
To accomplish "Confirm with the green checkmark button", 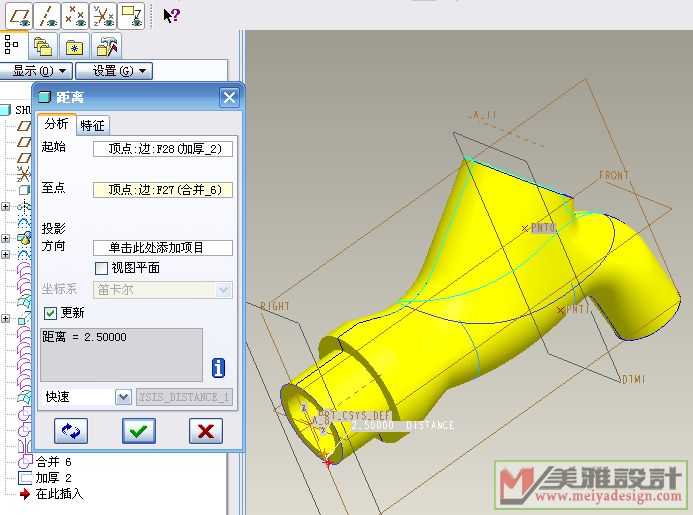I will point(138,430).
